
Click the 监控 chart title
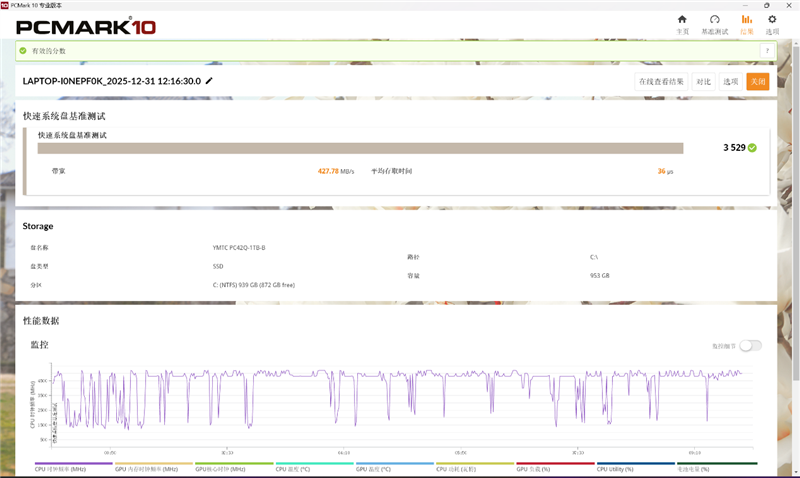pyautogui.click(x=39, y=345)
